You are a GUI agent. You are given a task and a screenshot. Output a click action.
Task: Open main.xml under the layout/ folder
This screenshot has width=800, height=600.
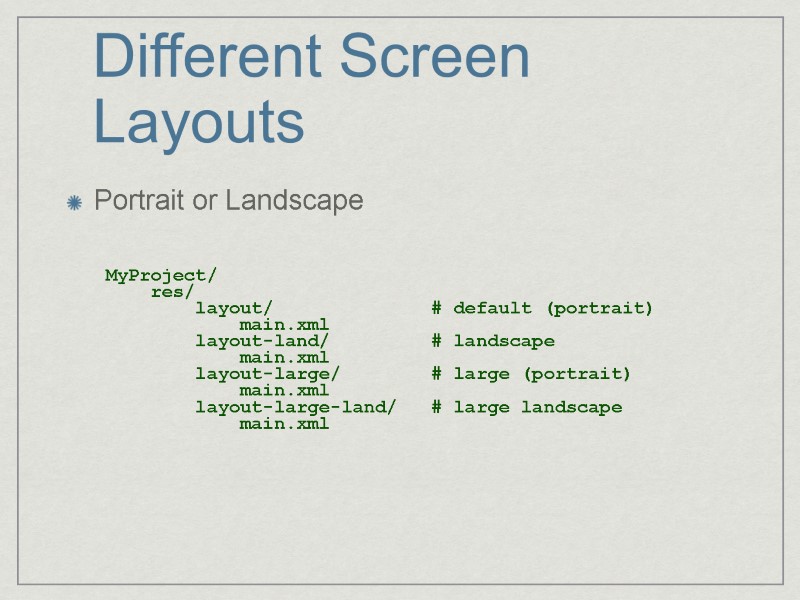(x=286, y=324)
